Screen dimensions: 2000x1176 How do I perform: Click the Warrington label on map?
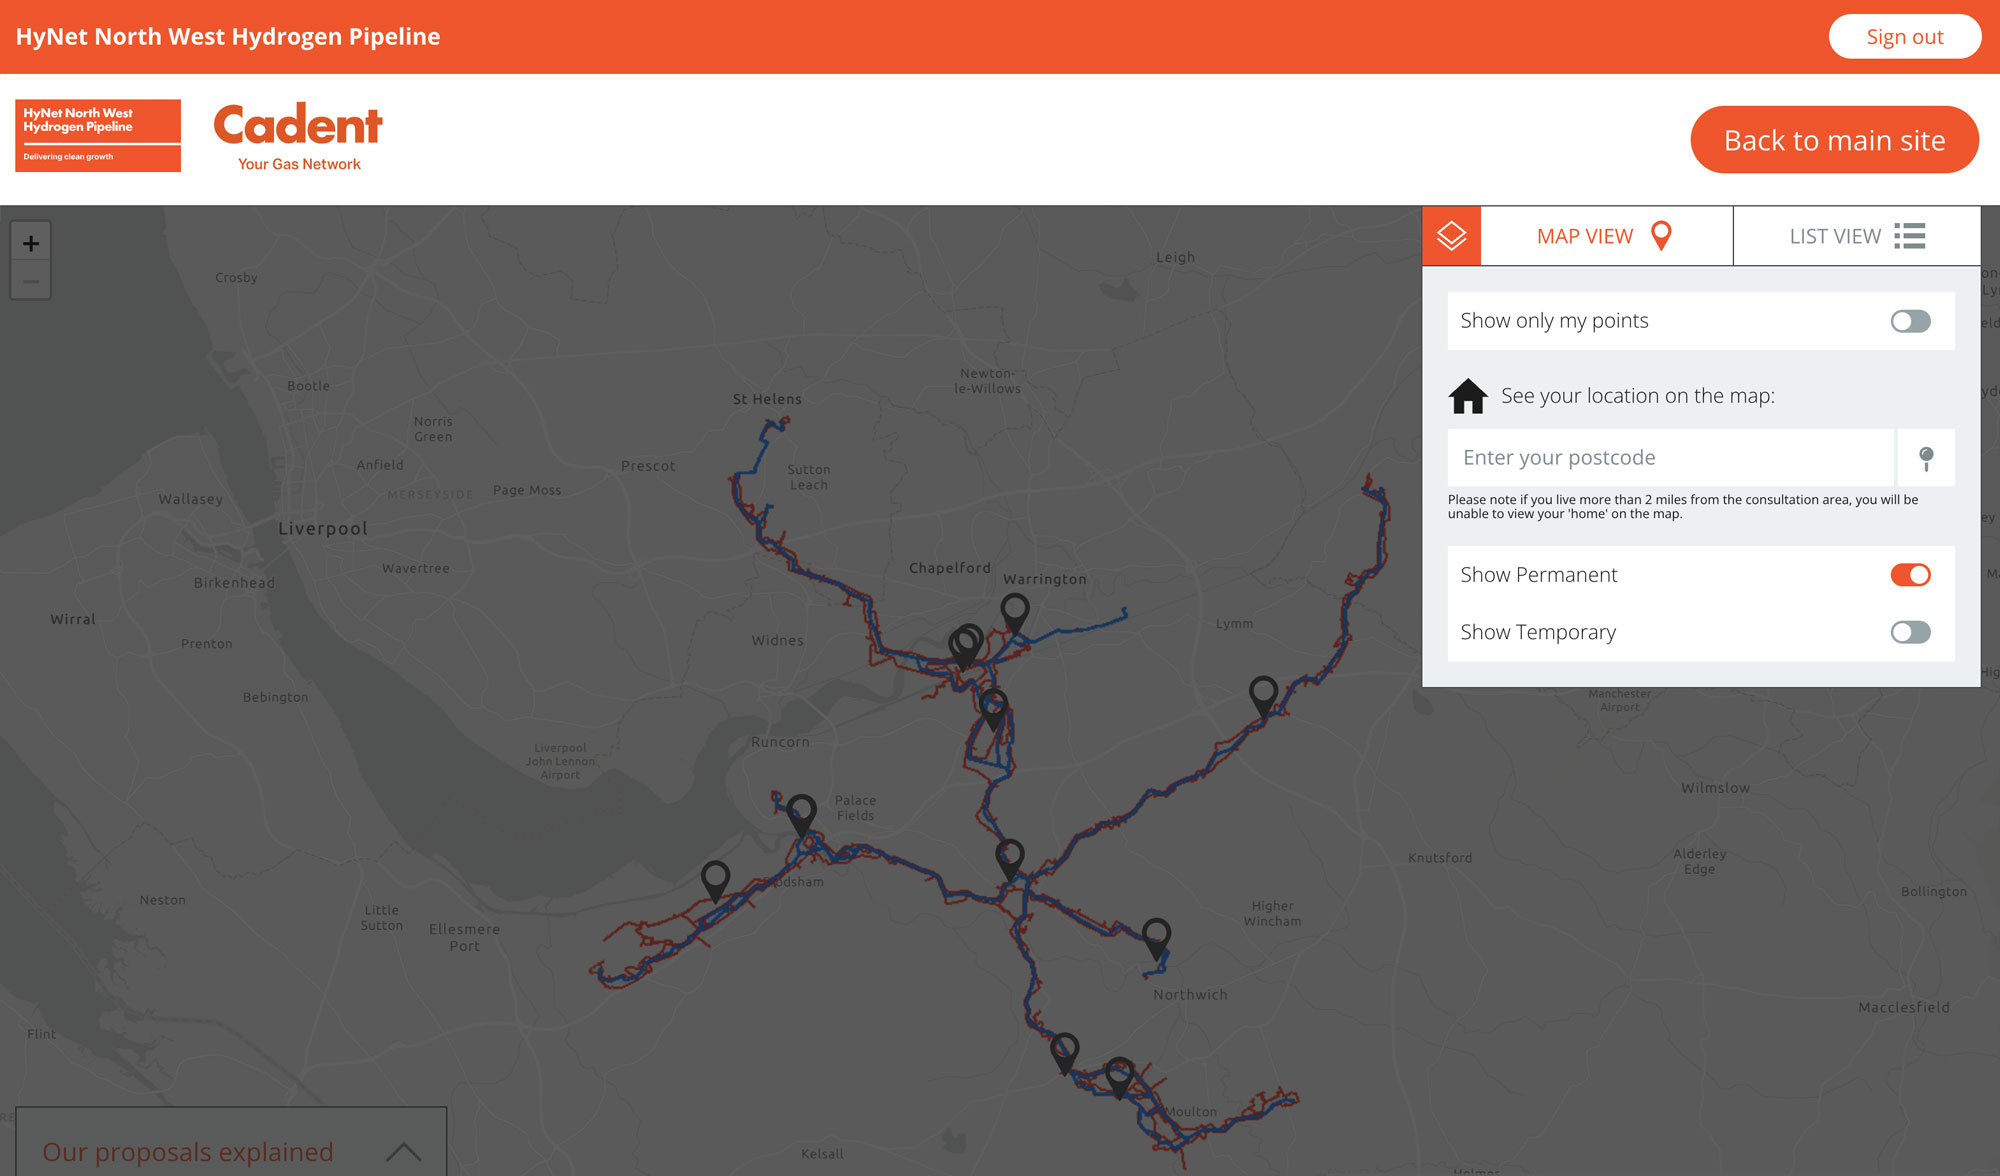[1045, 579]
